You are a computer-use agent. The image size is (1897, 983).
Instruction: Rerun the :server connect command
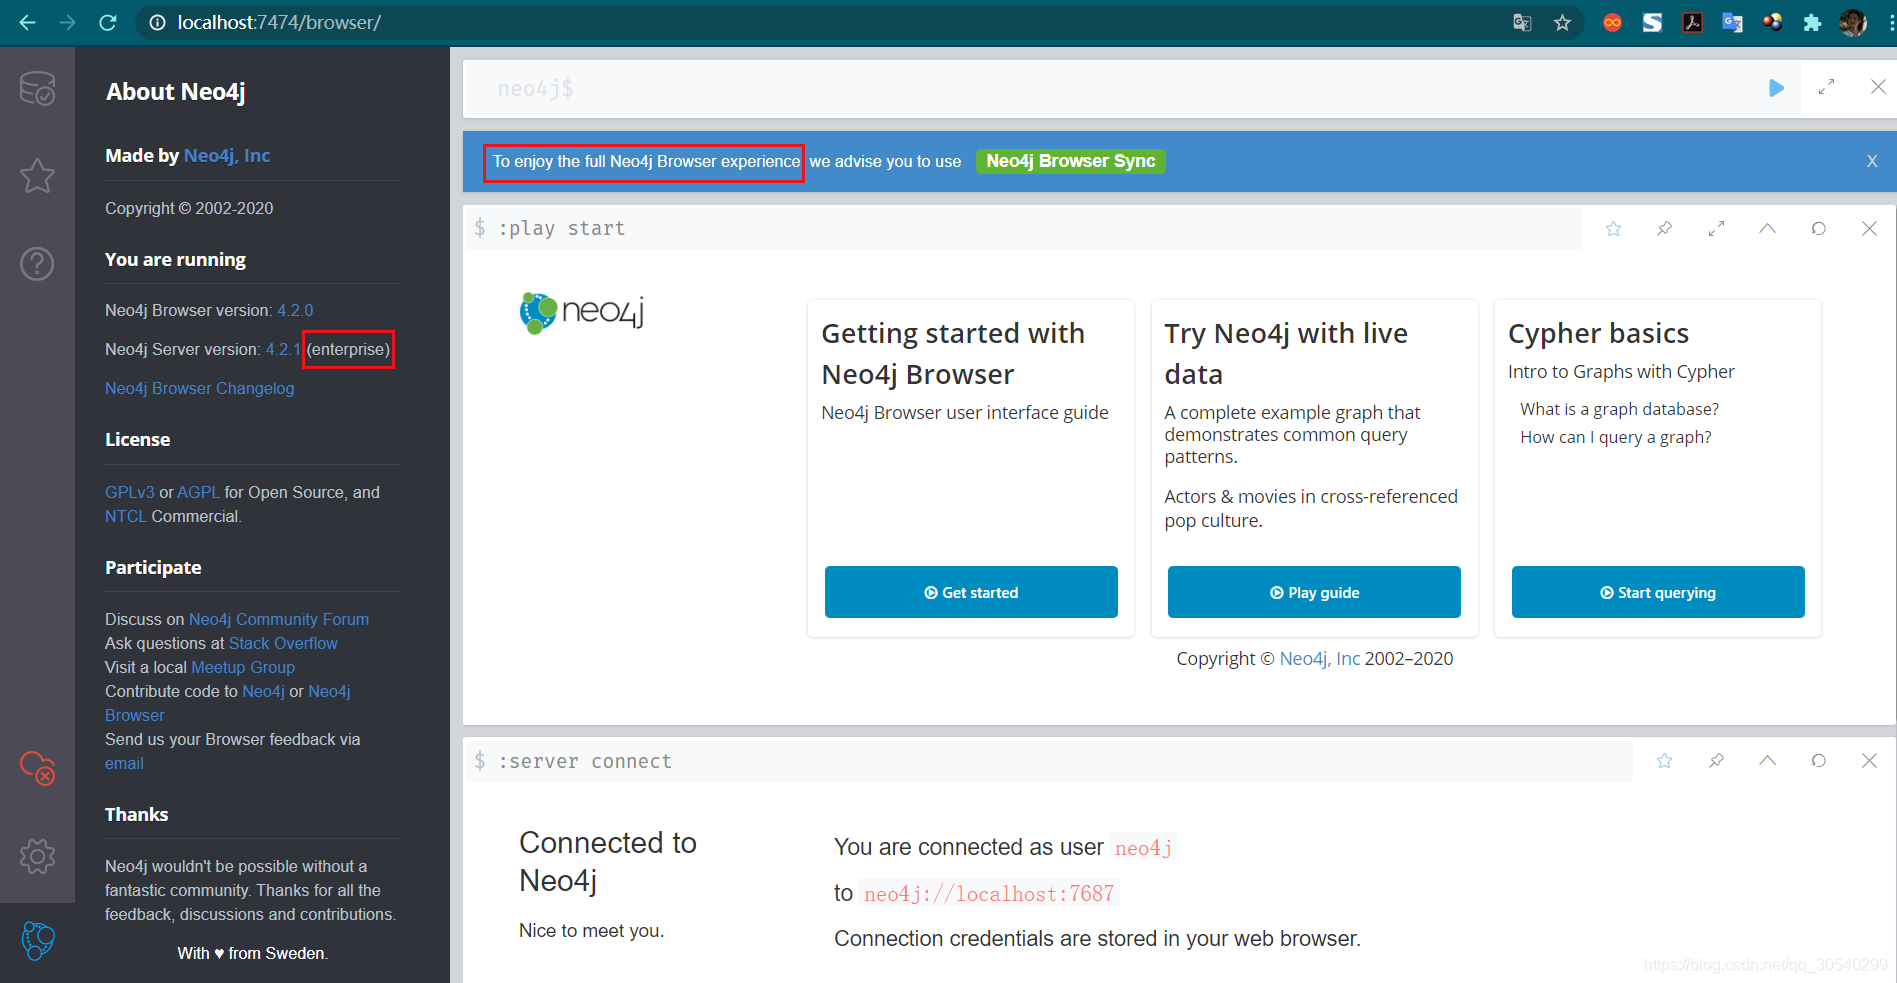click(x=1818, y=761)
